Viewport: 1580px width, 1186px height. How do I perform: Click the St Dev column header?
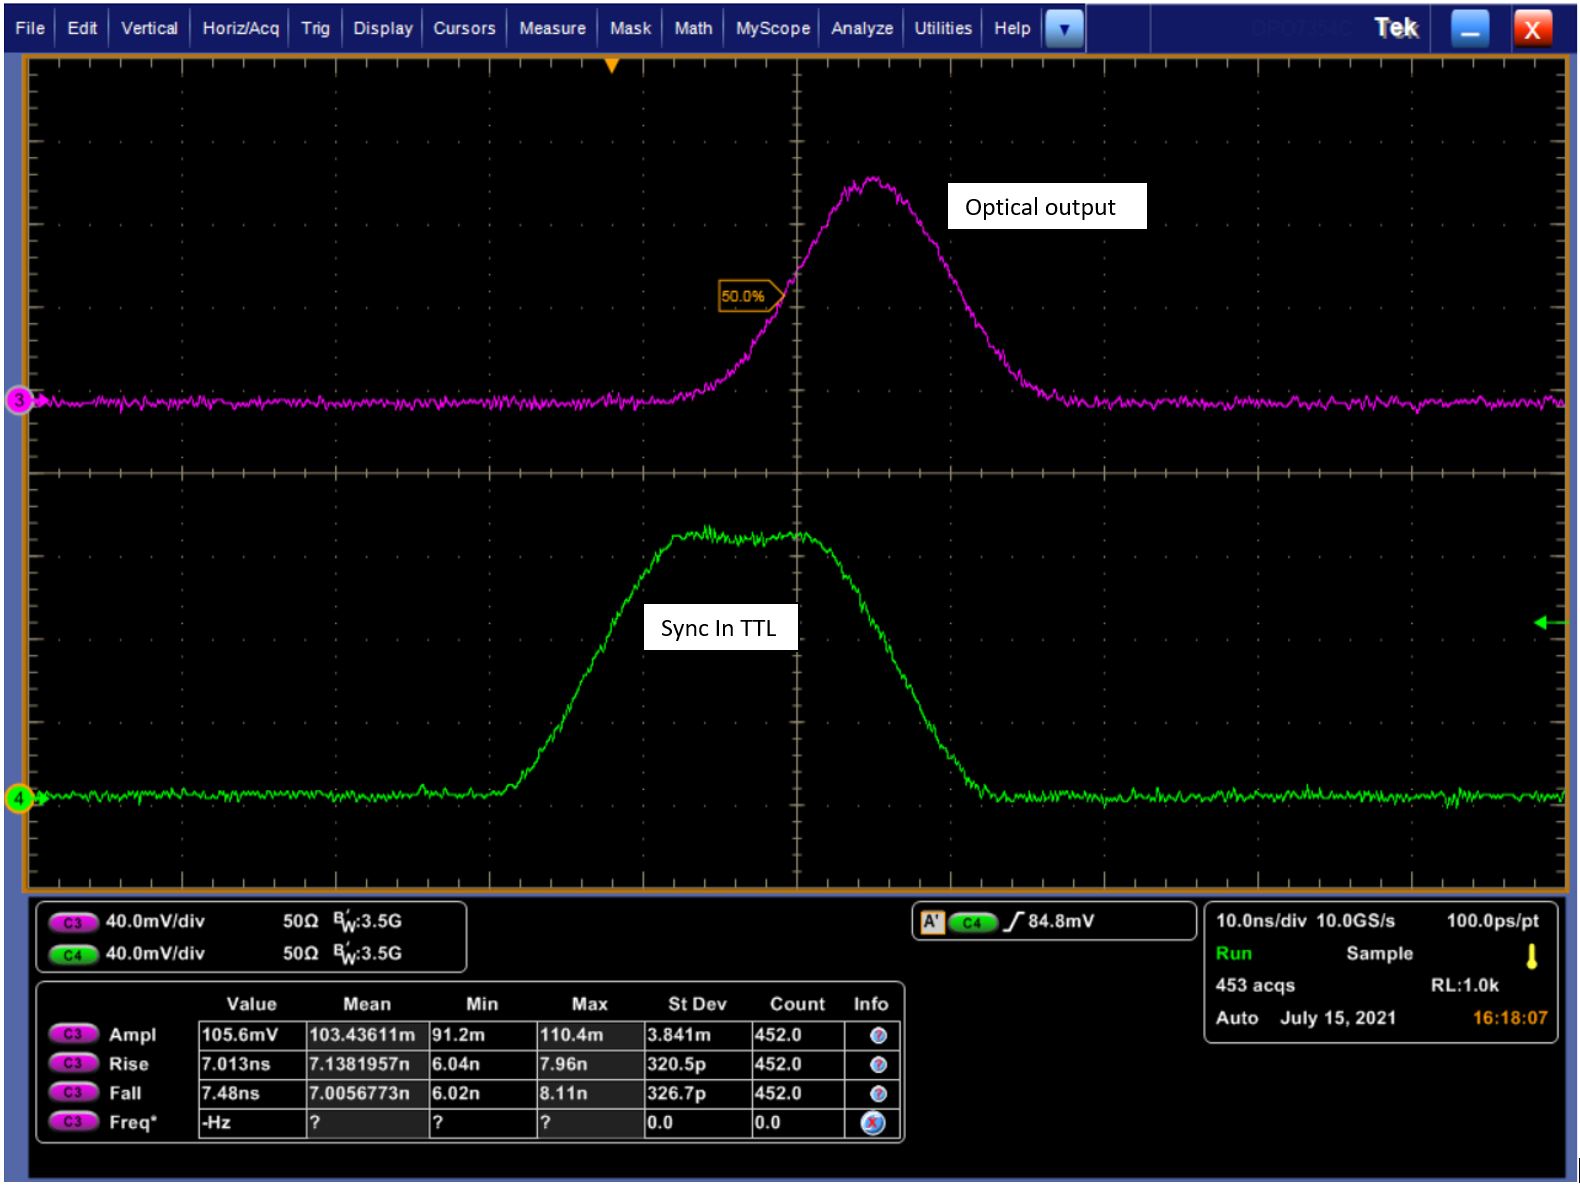click(x=697, y=1003)
